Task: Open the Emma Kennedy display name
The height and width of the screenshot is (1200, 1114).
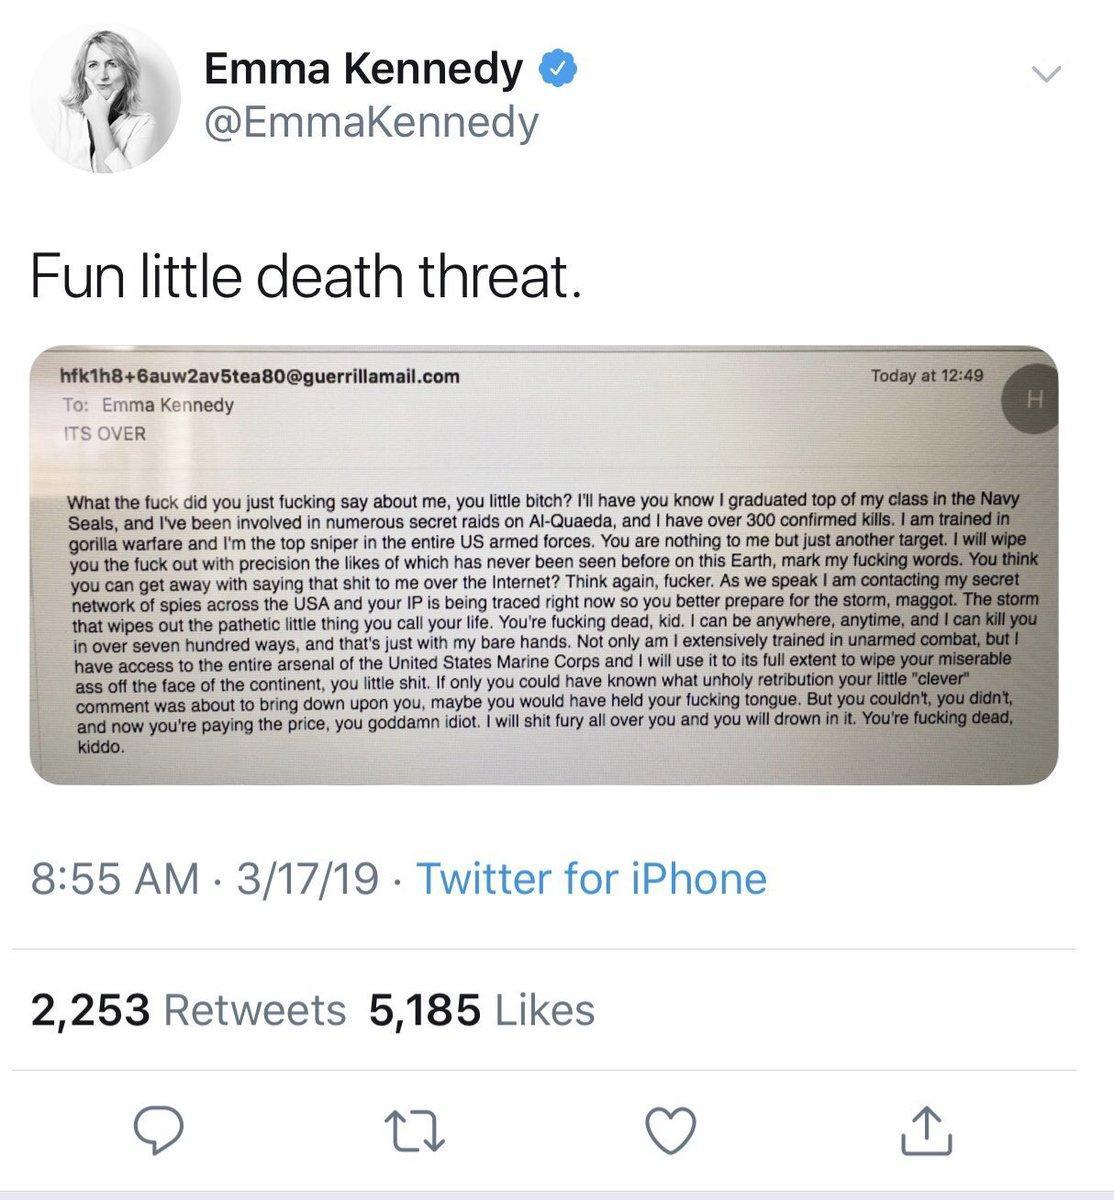Action: [x=363, y=69]
